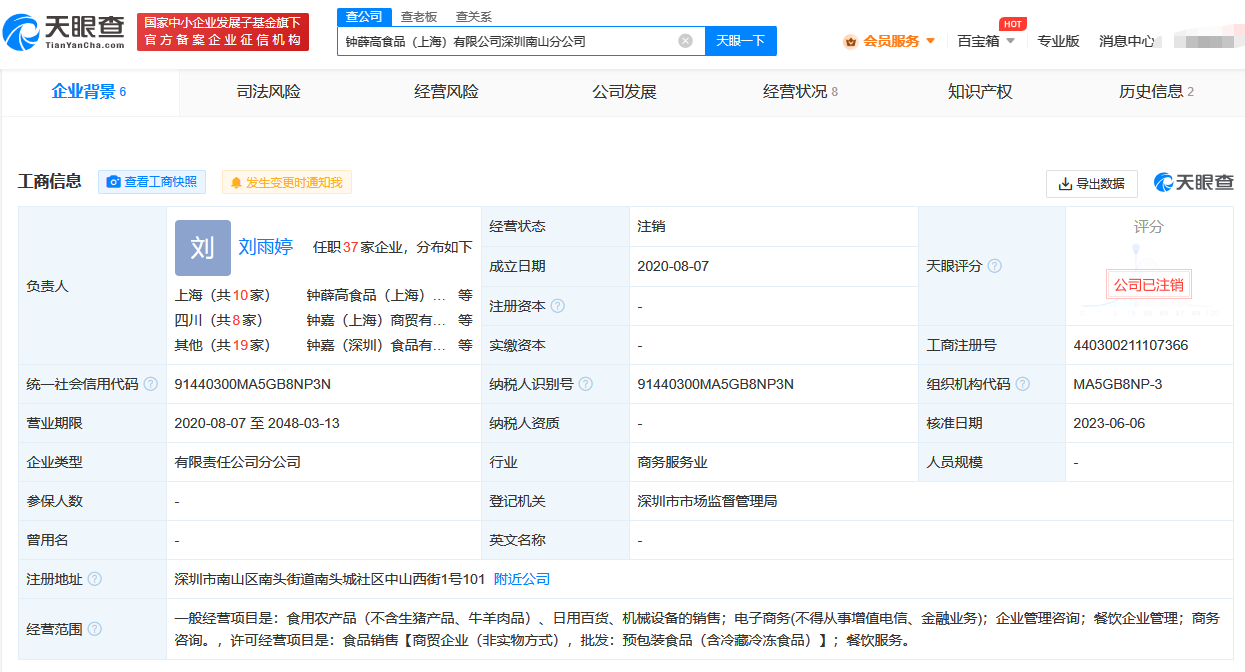1245x672 pixels.
Task: Open the 钟薛高食品（上海）… company link
Action: (376, 295)
